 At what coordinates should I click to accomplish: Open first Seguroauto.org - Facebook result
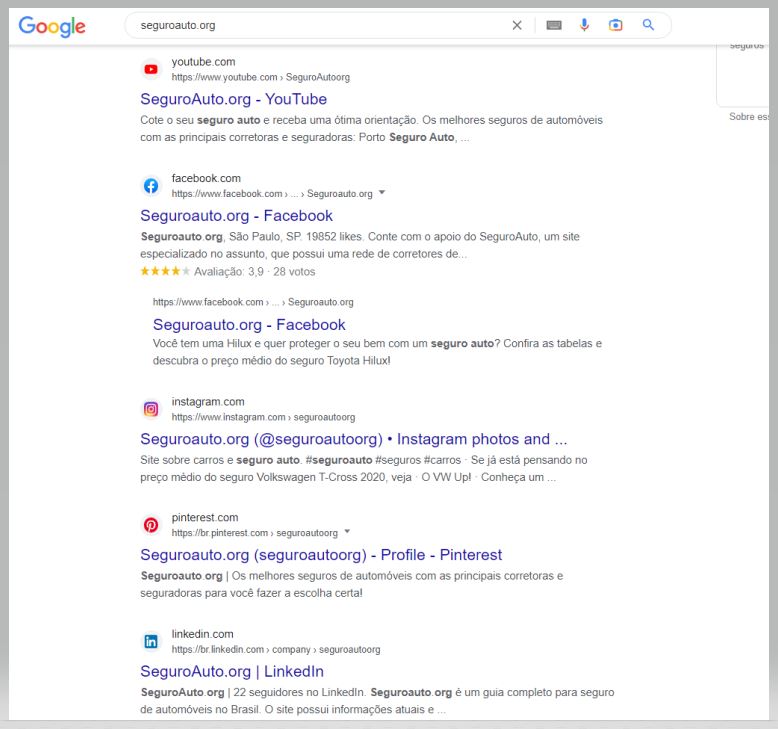236,216
